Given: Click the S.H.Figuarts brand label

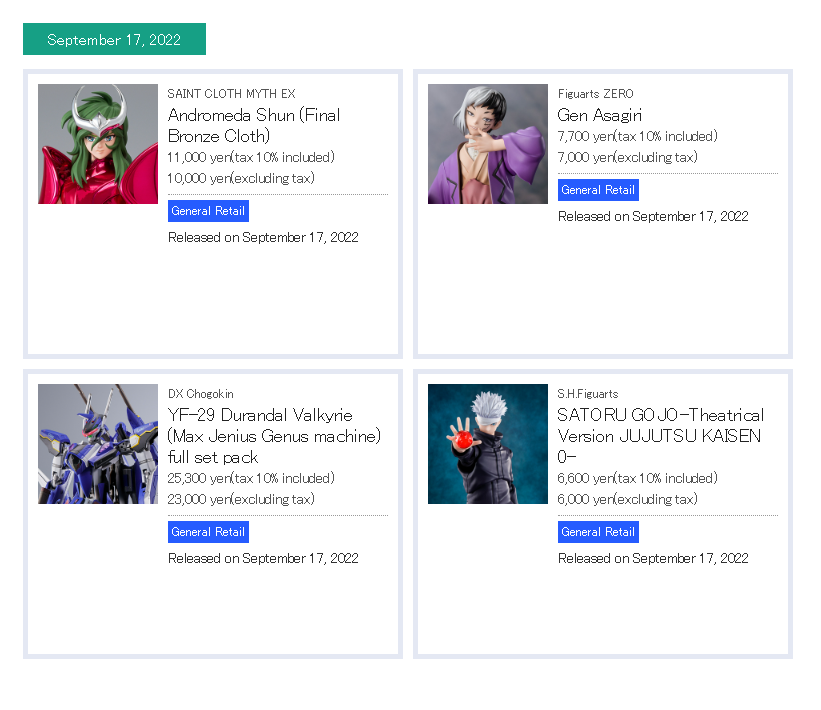Looking at the screenshot, I should pos(588,394).
